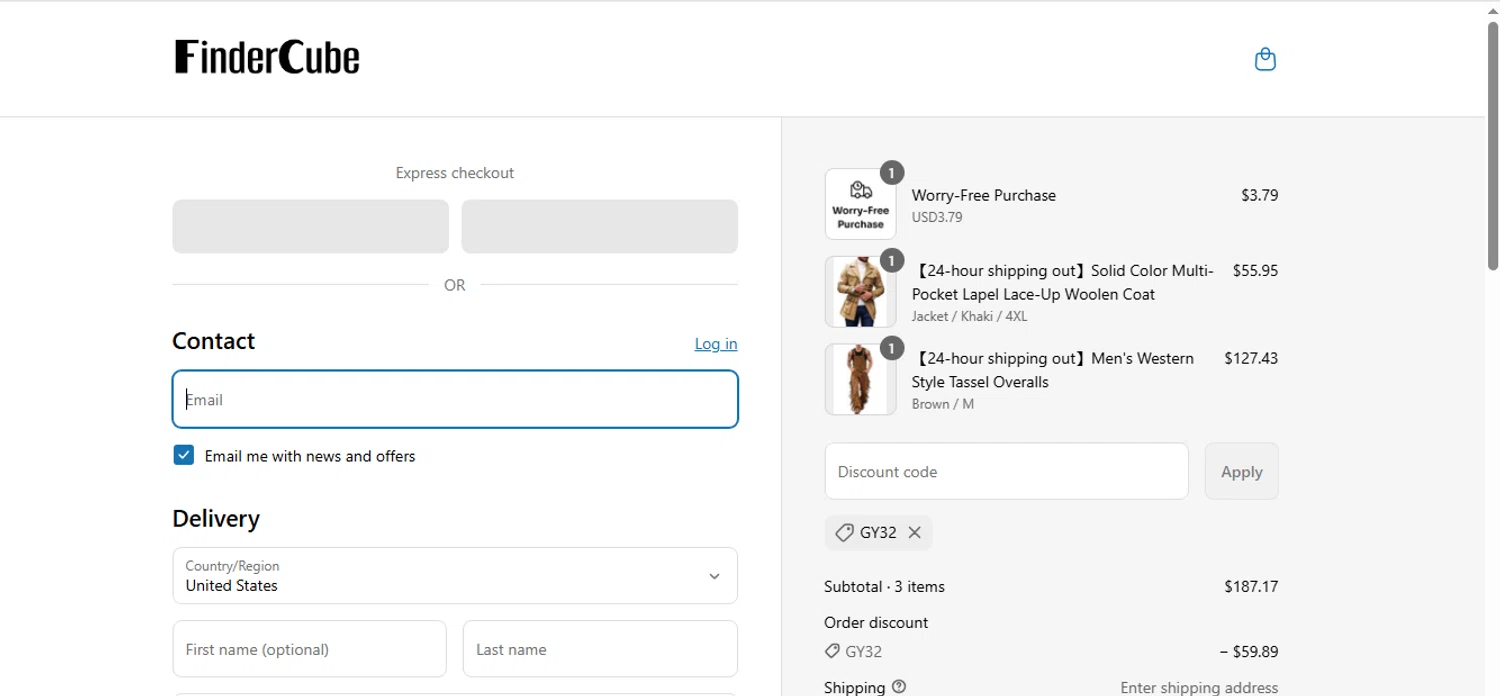Click the First name (optional) field
1500x696 pixels.
tap(310, 649)
